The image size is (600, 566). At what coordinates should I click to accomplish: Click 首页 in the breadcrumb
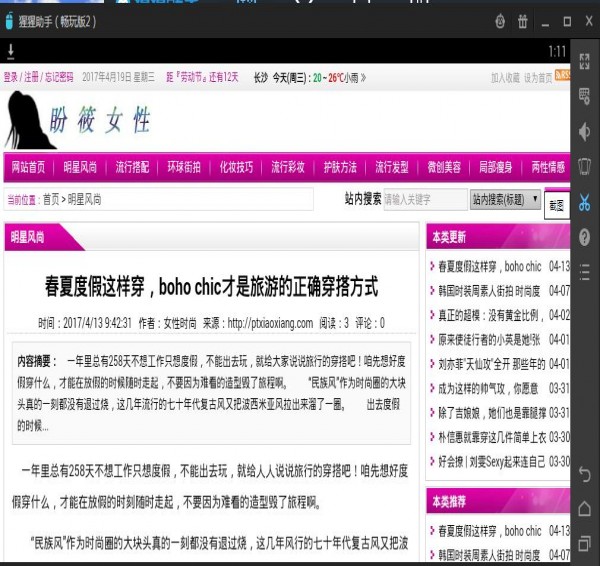(51, 199)
